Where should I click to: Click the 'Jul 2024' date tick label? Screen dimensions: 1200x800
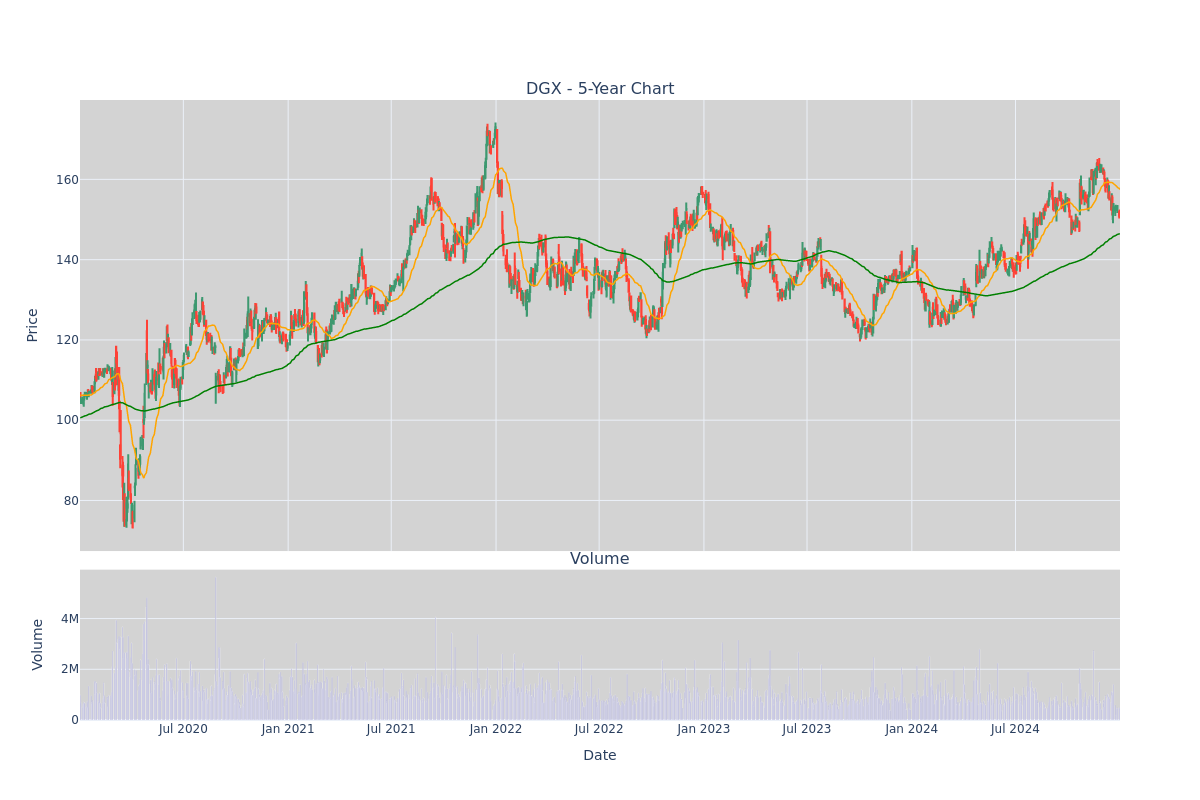(x=1015, y=729)
